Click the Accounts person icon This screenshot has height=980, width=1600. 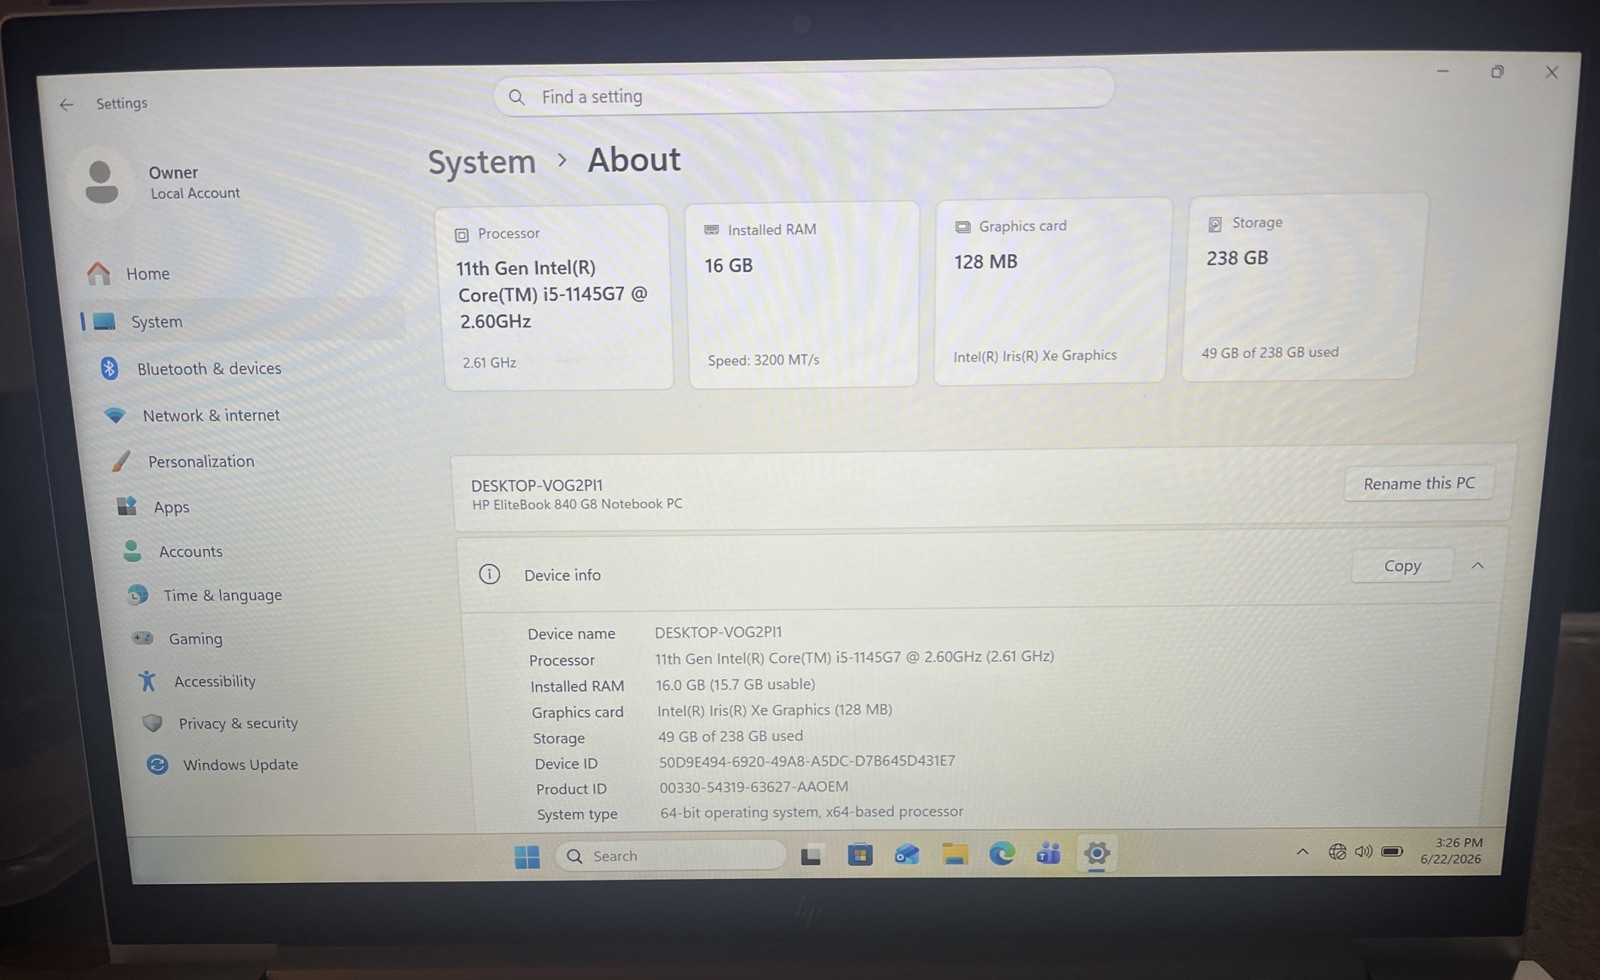click(132, 551)
